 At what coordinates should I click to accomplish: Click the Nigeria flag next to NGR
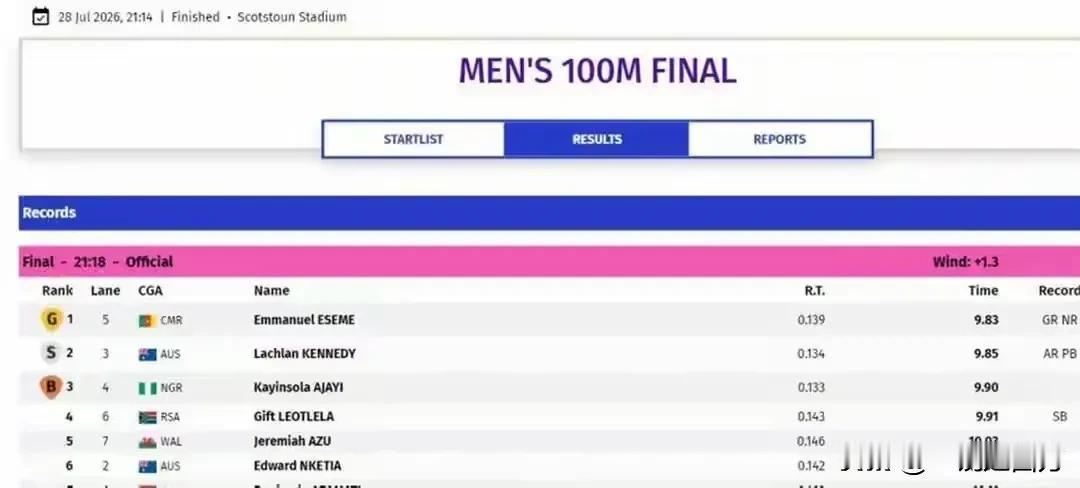coord(147,388)
